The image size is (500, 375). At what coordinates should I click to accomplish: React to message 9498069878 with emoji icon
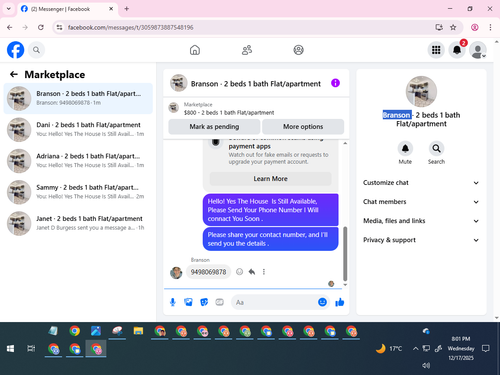click(239, 272)
